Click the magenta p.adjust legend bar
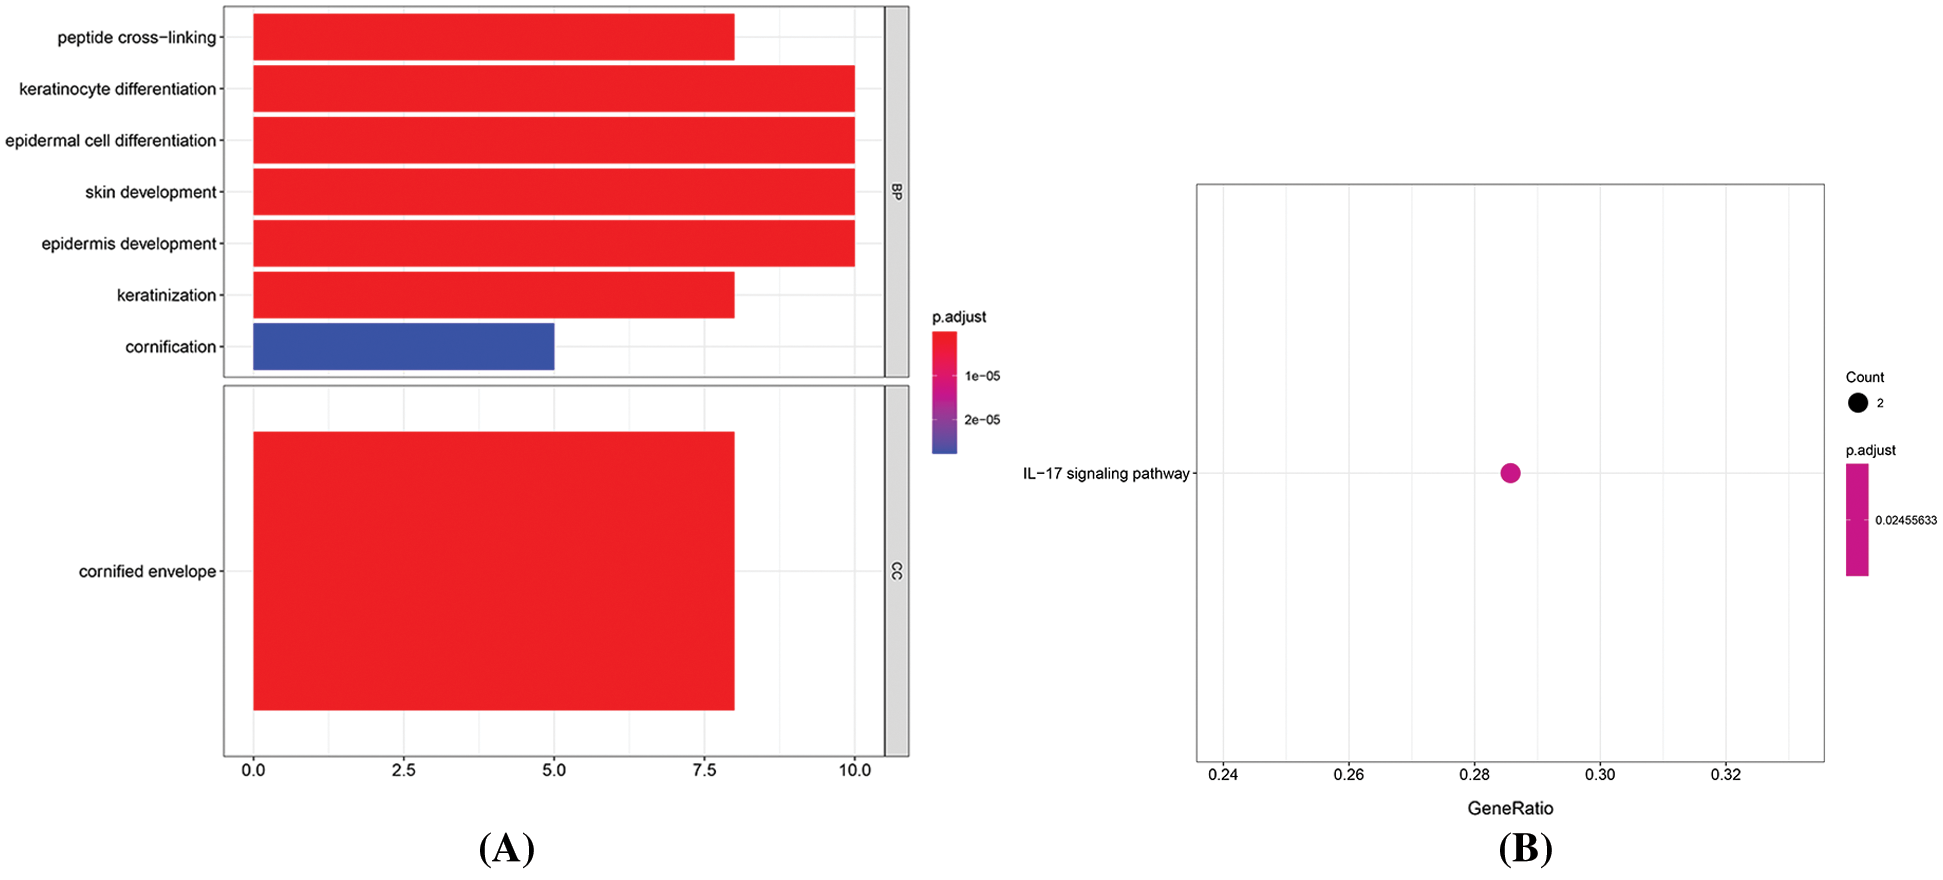This screenshot has width=1943, height=880. [1857, 520]
